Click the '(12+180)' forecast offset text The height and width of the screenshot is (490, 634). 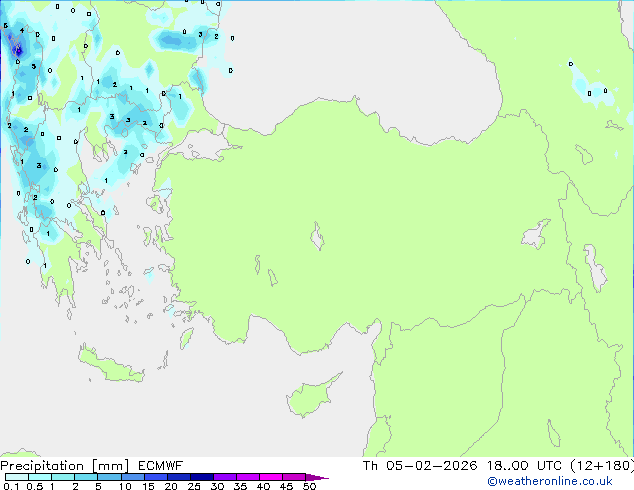click(602, 466)
